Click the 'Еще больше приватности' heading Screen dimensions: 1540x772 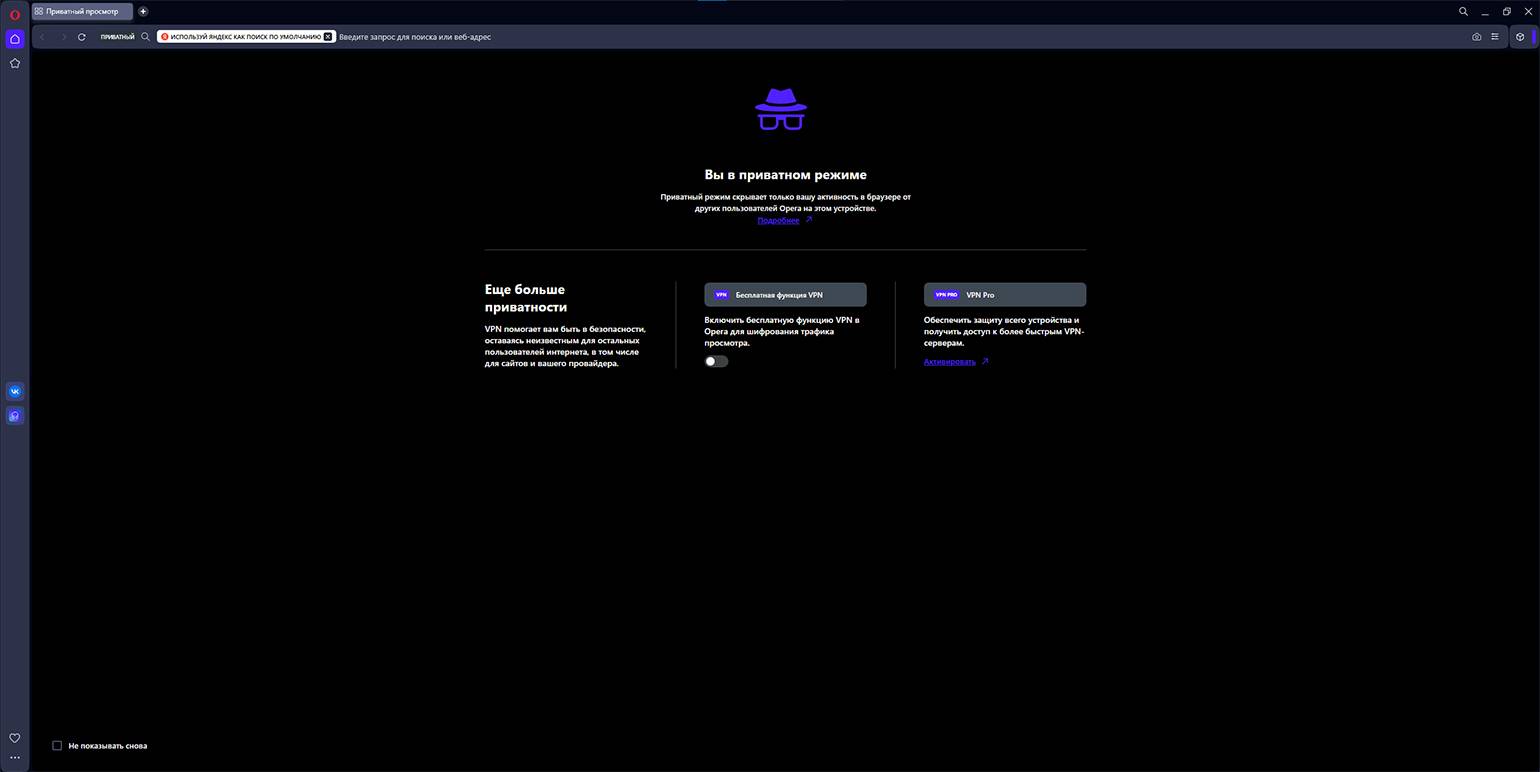526,298
